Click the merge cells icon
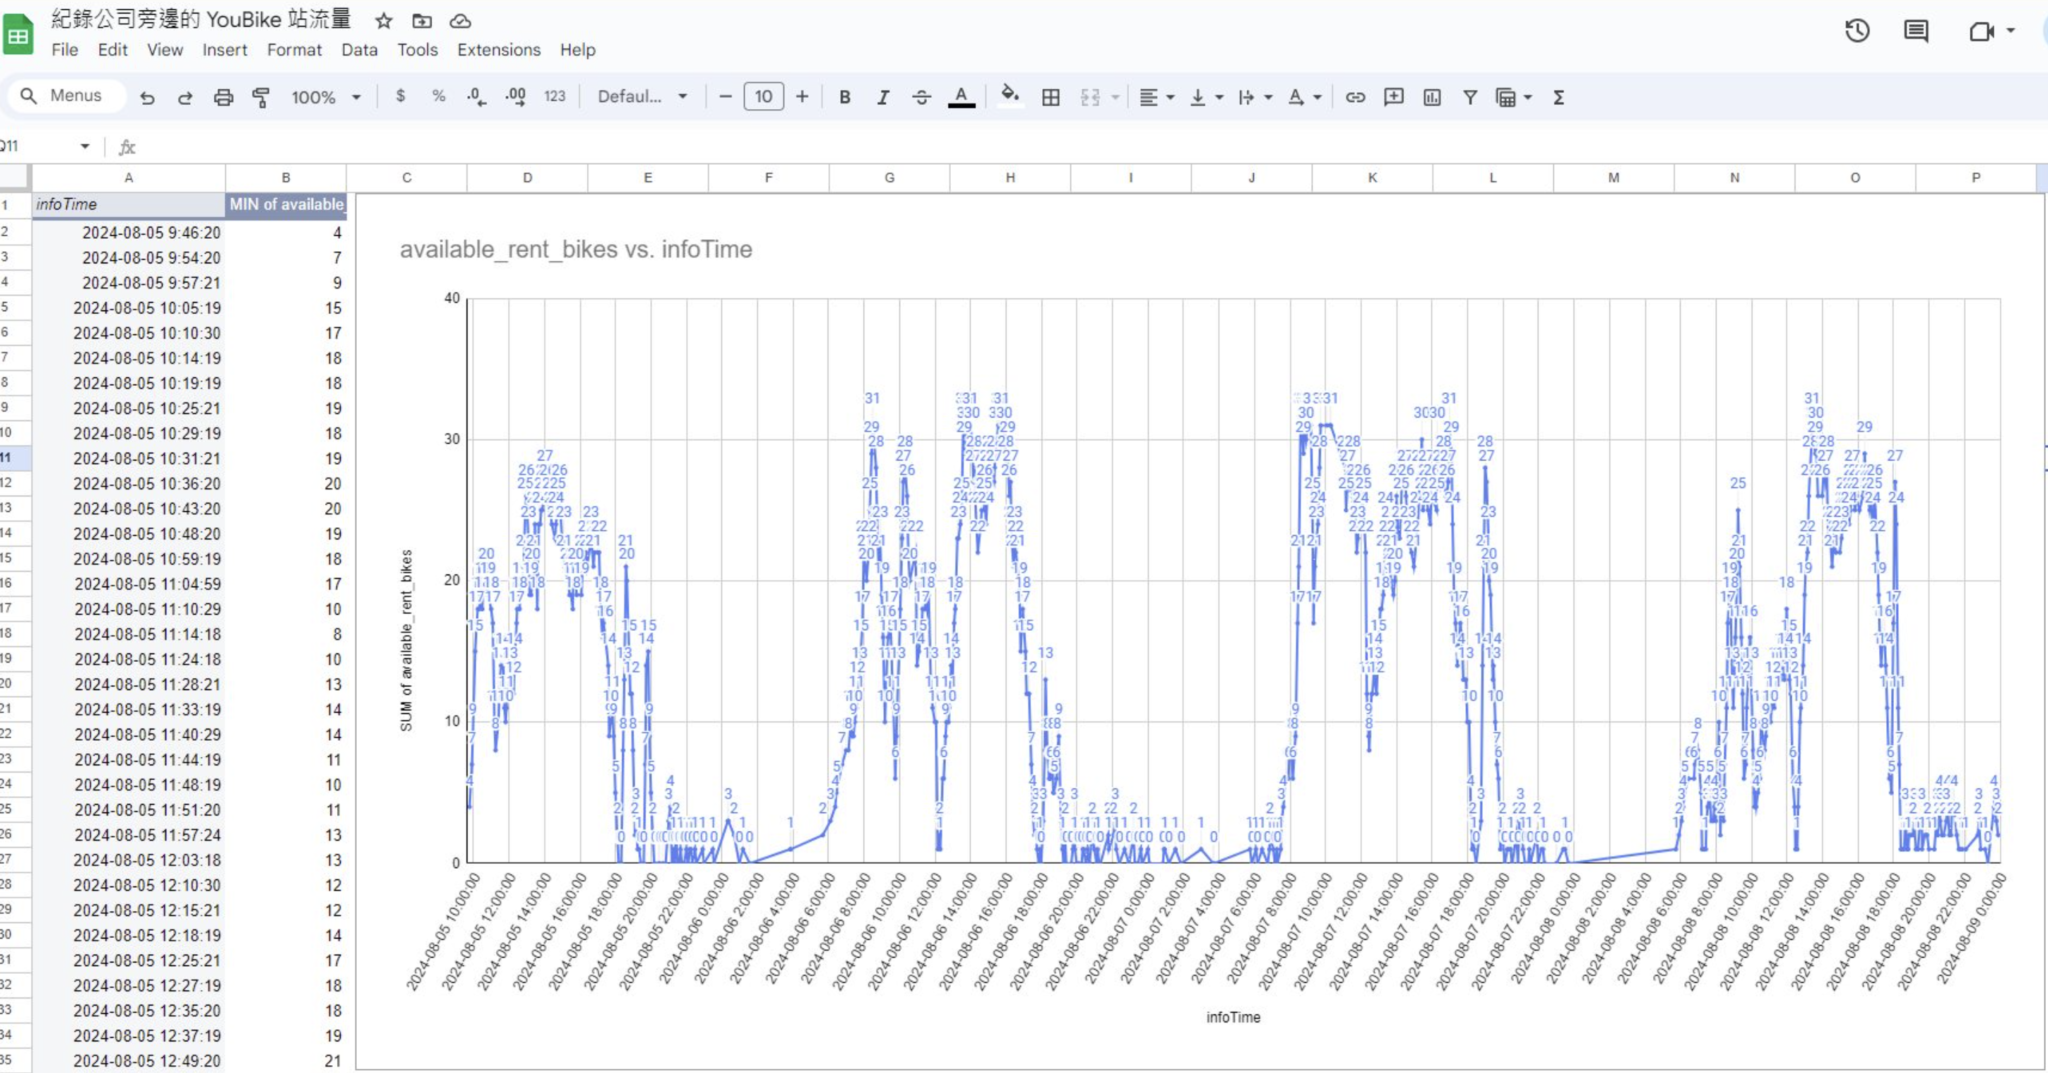Image resolution: width=2048 pixels, height=1073 pixels. [x=1090, y=97]
